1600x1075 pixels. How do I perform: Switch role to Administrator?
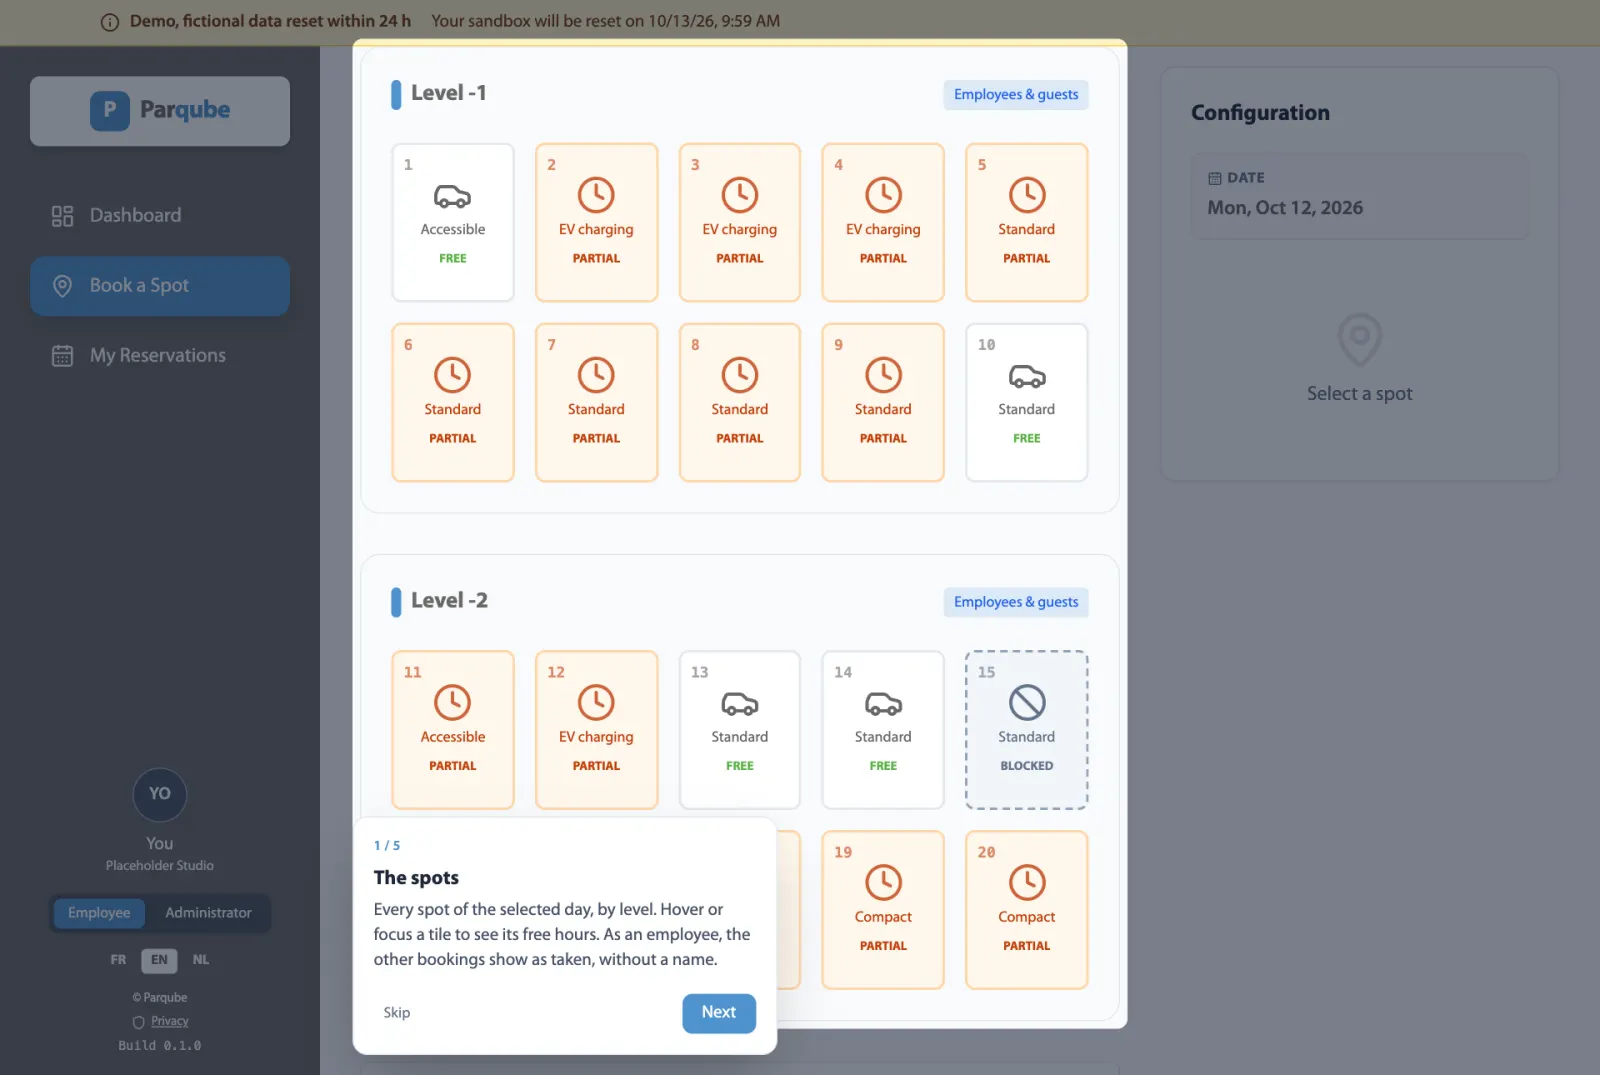pos(208,913)
